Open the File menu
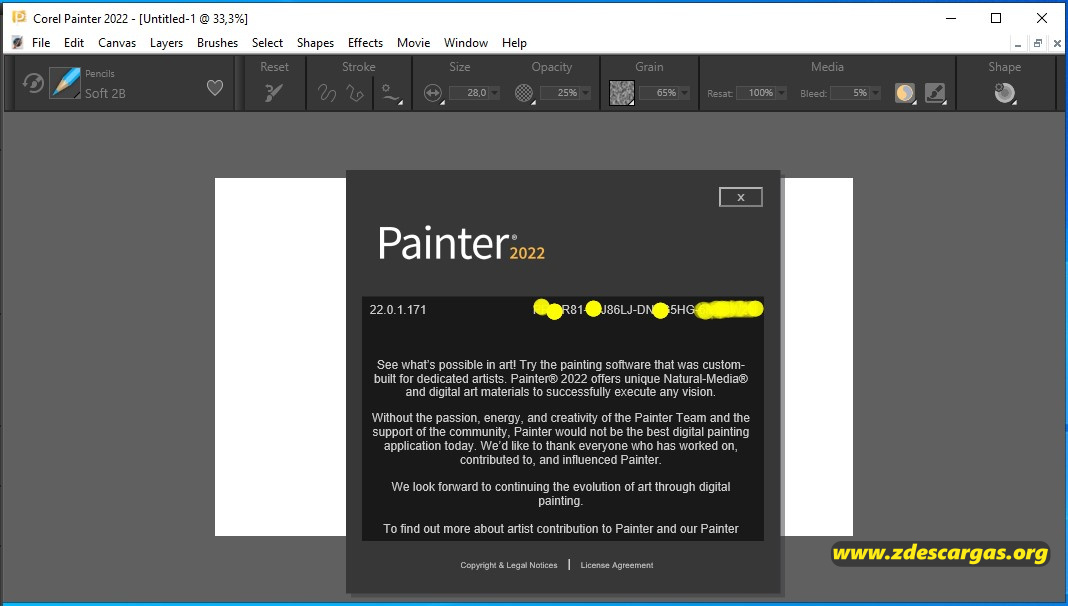The width and height of the screenshot is (1068, 606). [41, 42]
